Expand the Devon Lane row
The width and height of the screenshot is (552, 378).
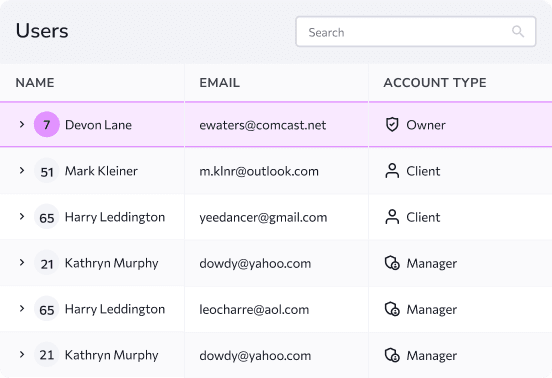(22, 124)
